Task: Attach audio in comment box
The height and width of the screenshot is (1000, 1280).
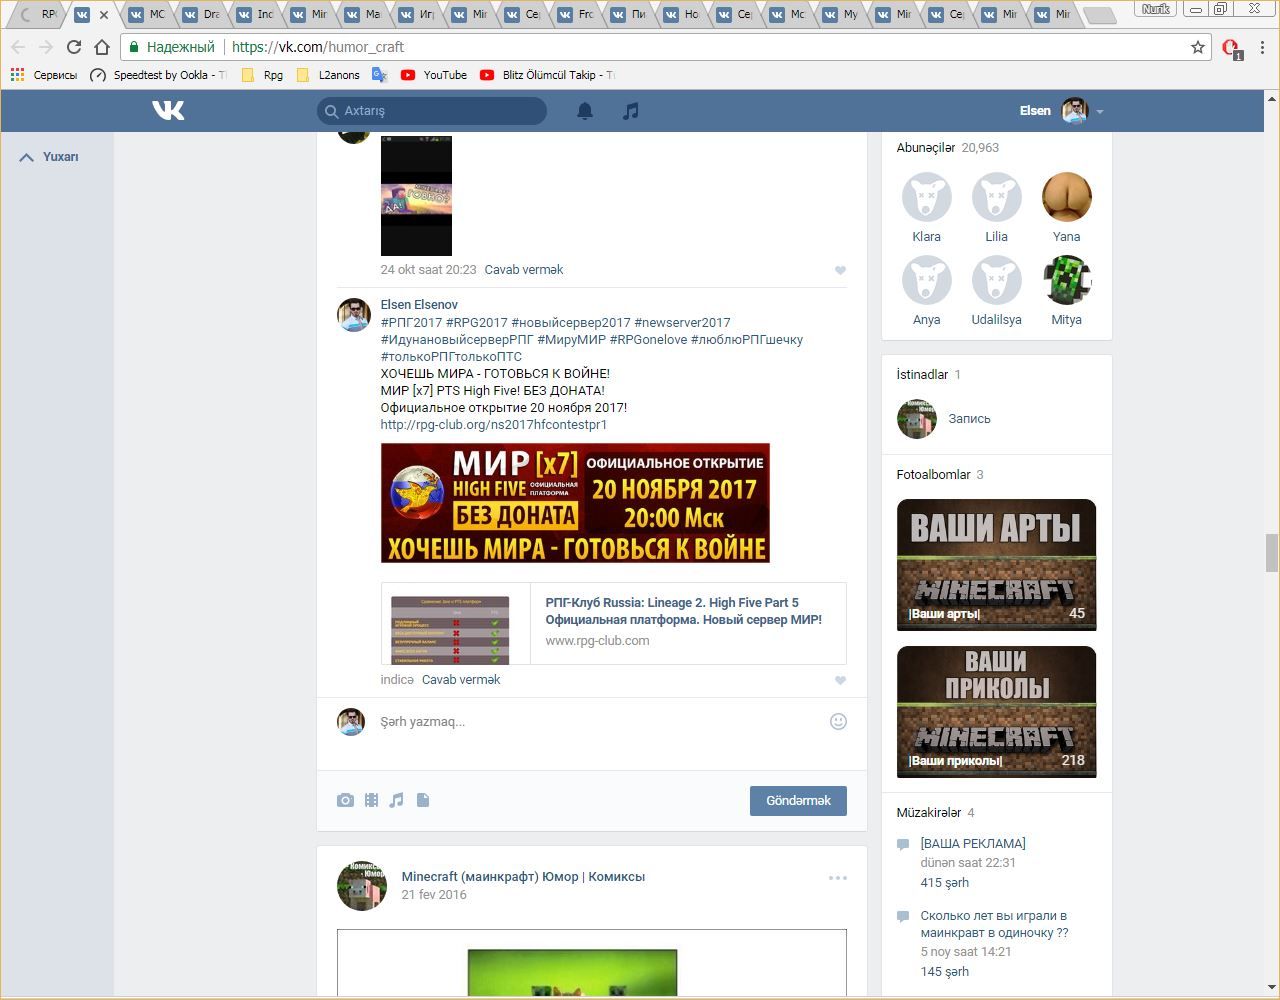Action: coord(397,800)
